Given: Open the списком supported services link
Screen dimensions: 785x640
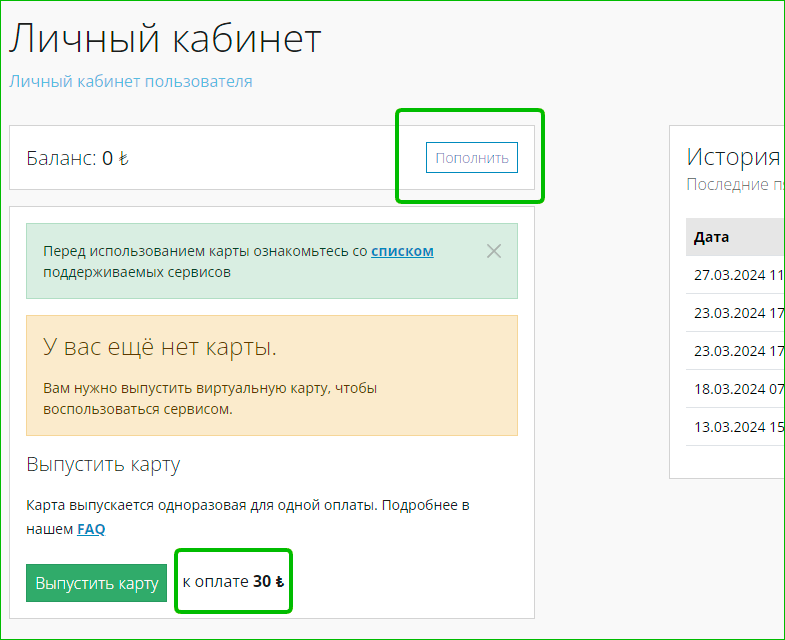Looking at the screenshot, I should (402, 251).
